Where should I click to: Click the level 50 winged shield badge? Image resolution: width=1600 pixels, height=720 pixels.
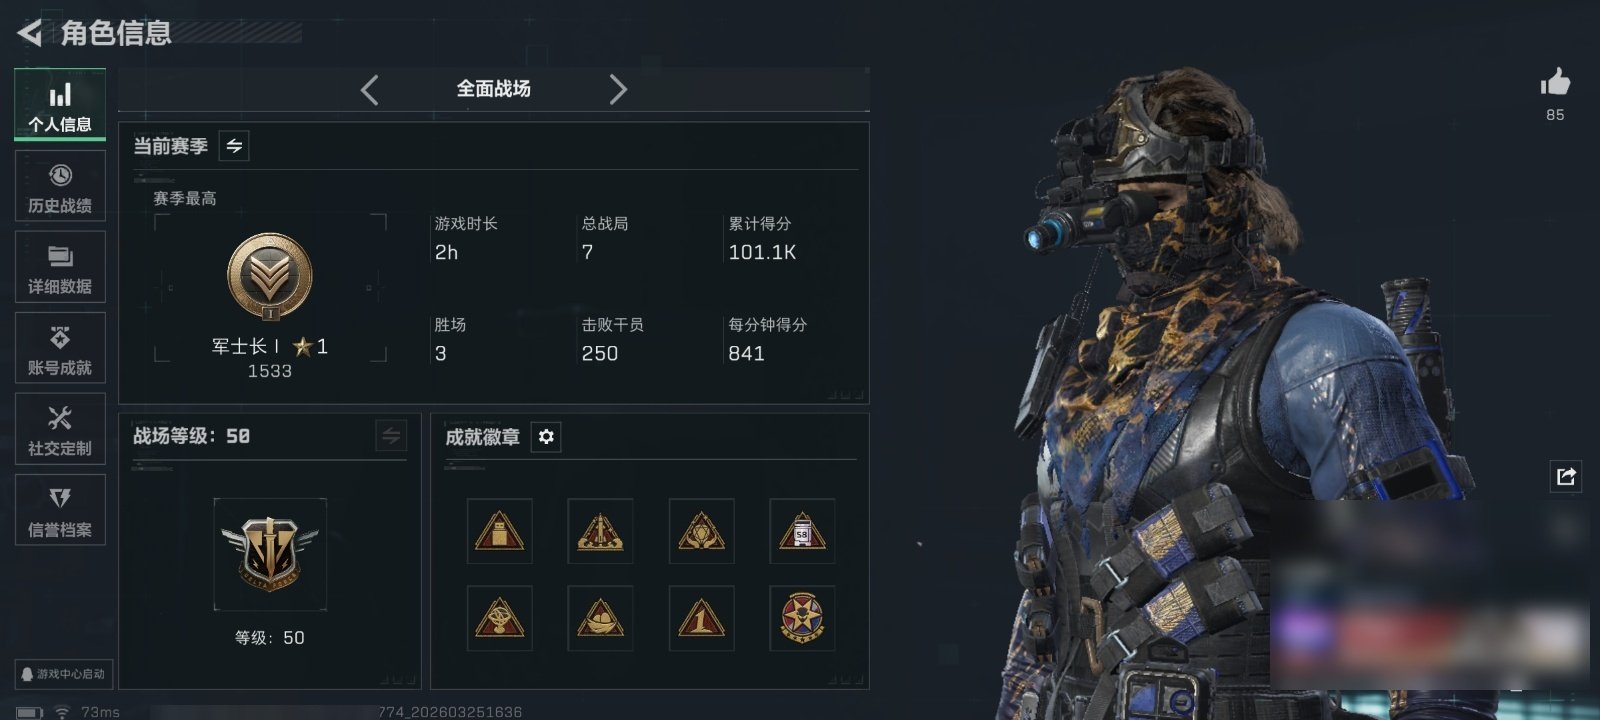(270, 553)
